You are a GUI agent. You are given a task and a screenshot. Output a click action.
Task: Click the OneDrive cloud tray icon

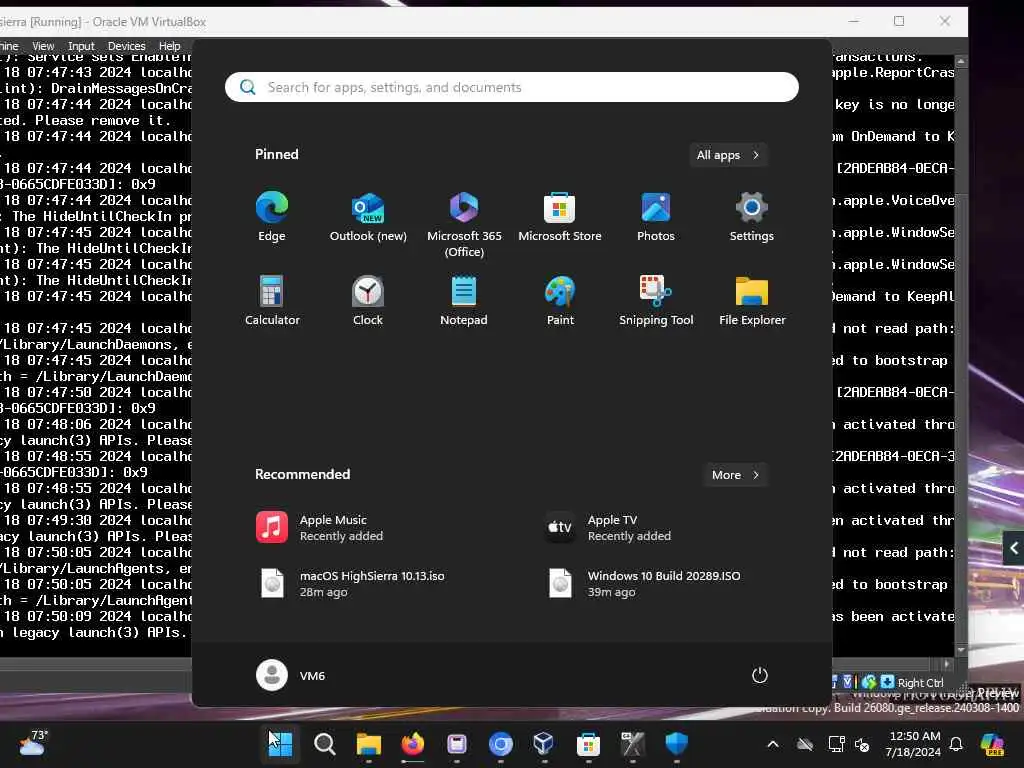805,744
